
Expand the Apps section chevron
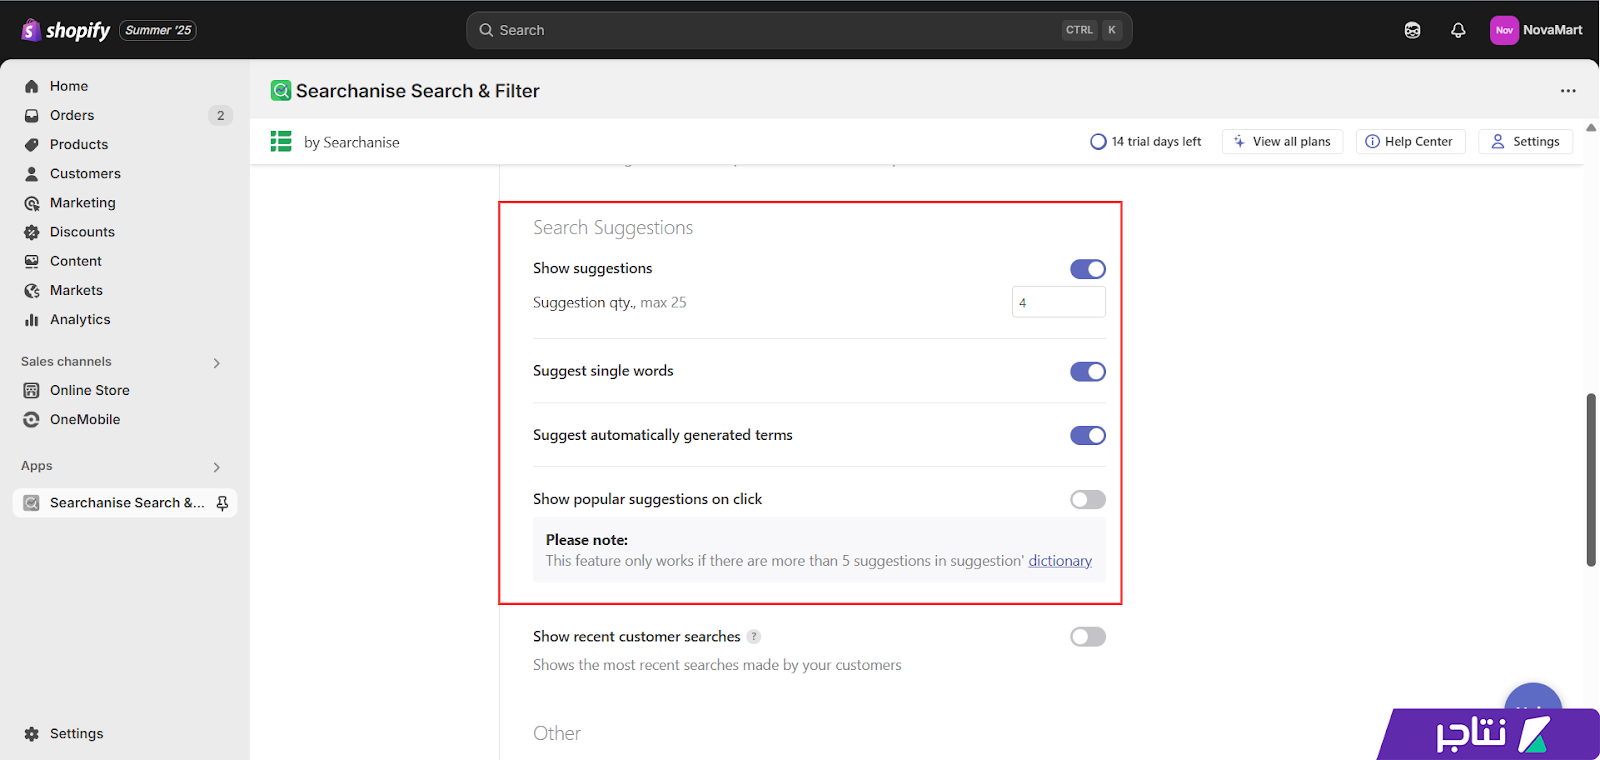(x=217, y=467)
